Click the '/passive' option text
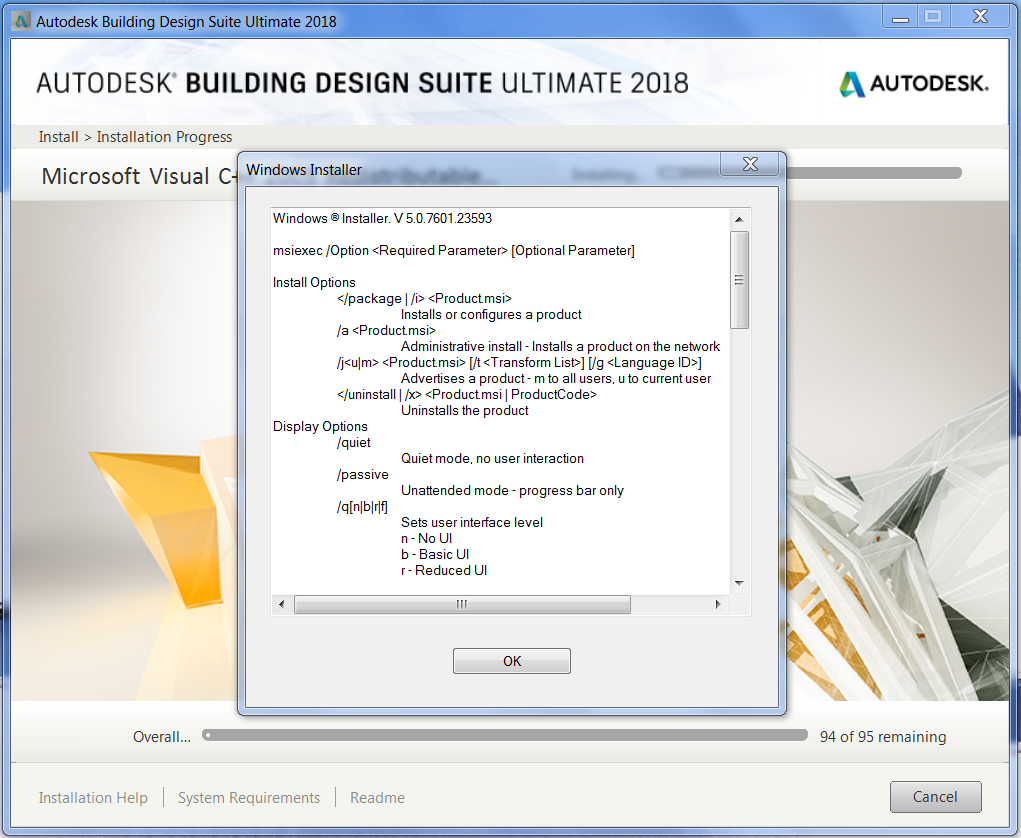The image size is (1021, 838). (x=363, y=474)
